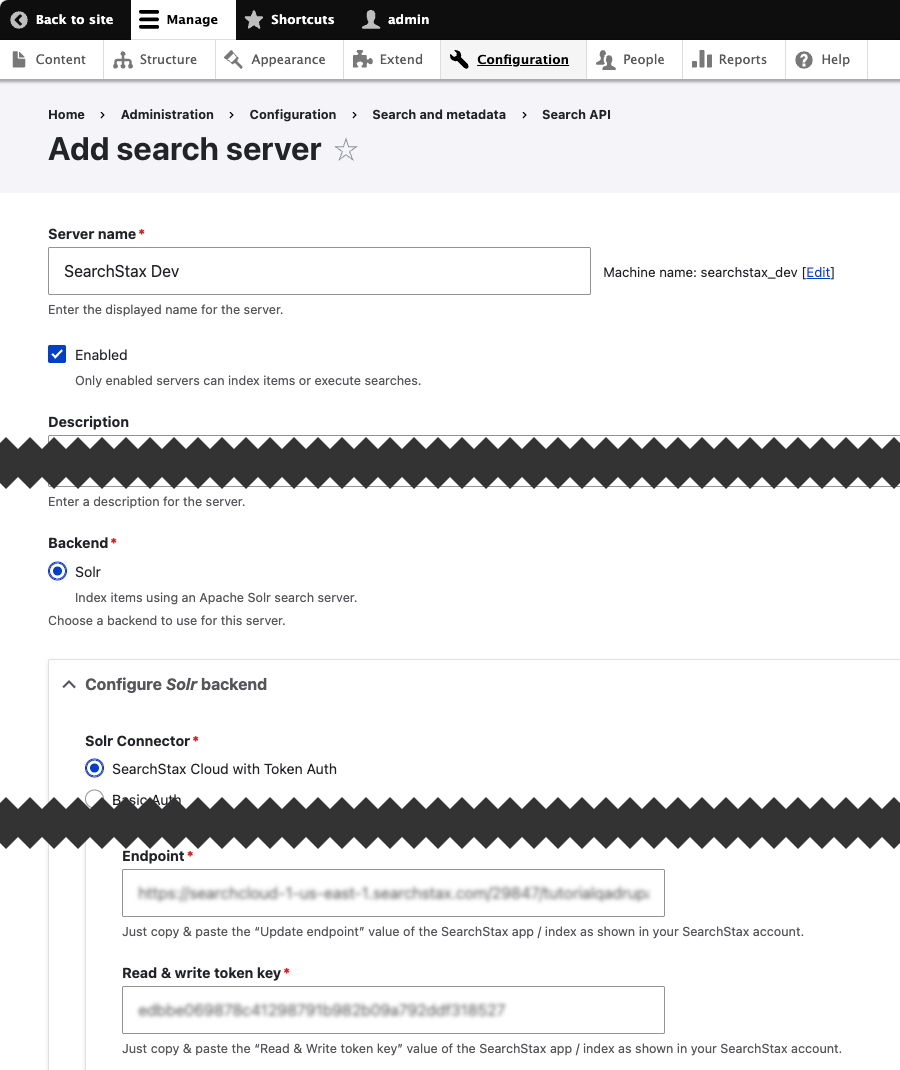Click the Home breadcrumb link
Viewport: 900px width, 1070px height.
point(66,115)
